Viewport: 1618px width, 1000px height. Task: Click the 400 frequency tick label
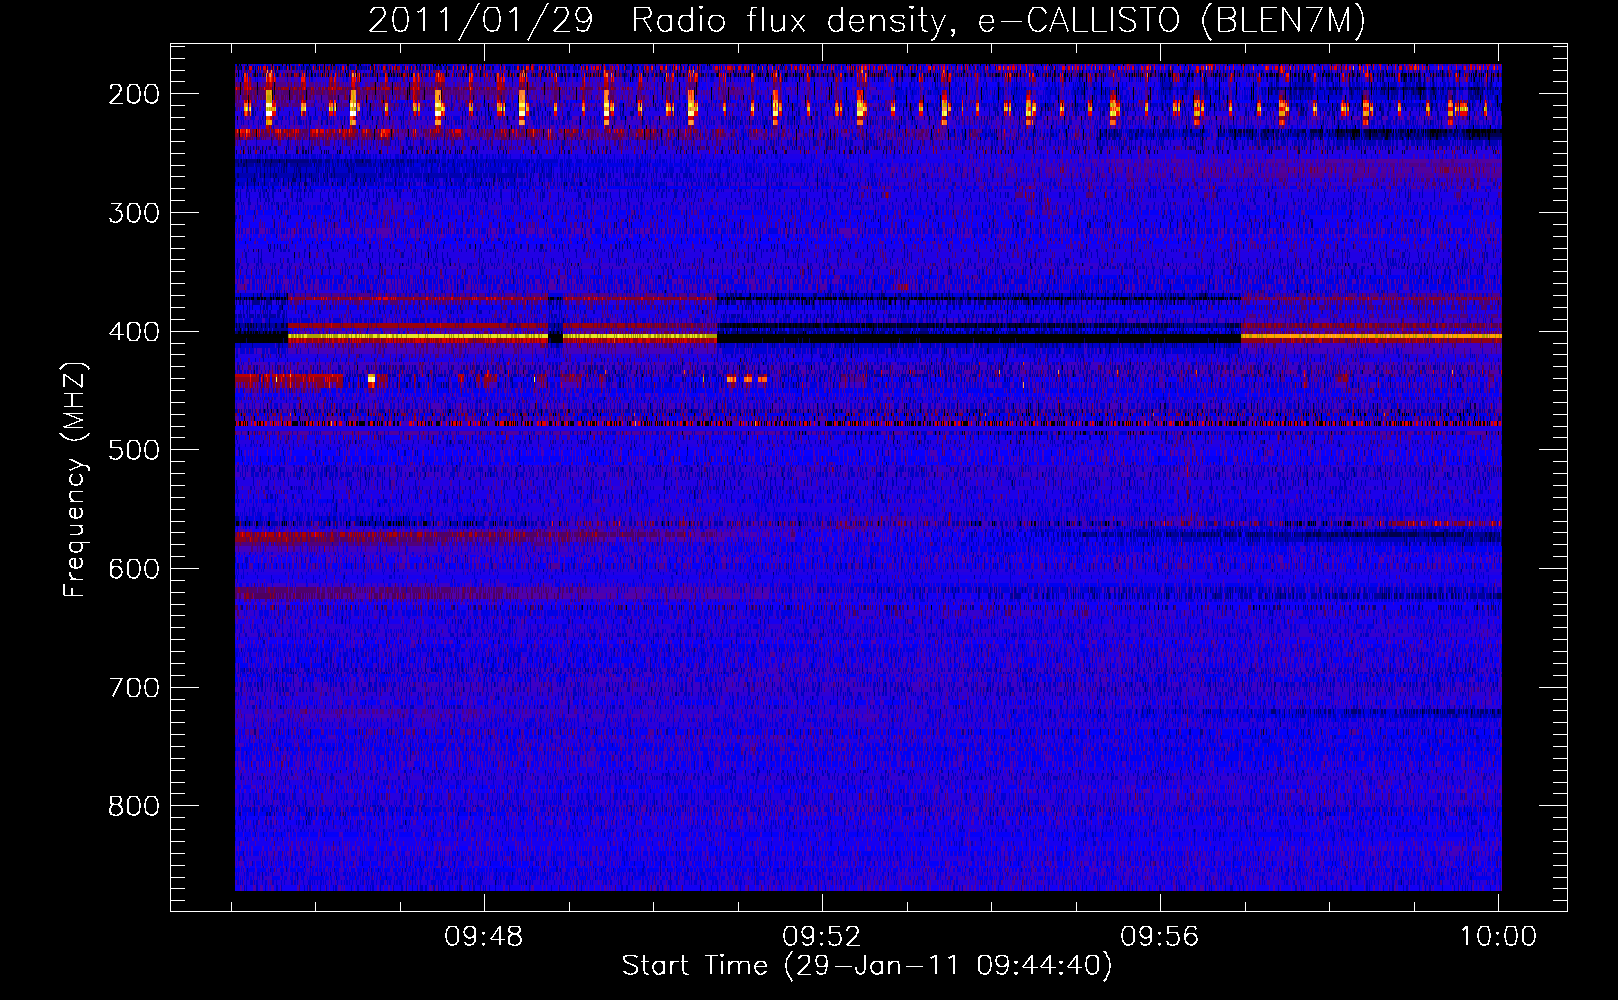coord(134,332)
